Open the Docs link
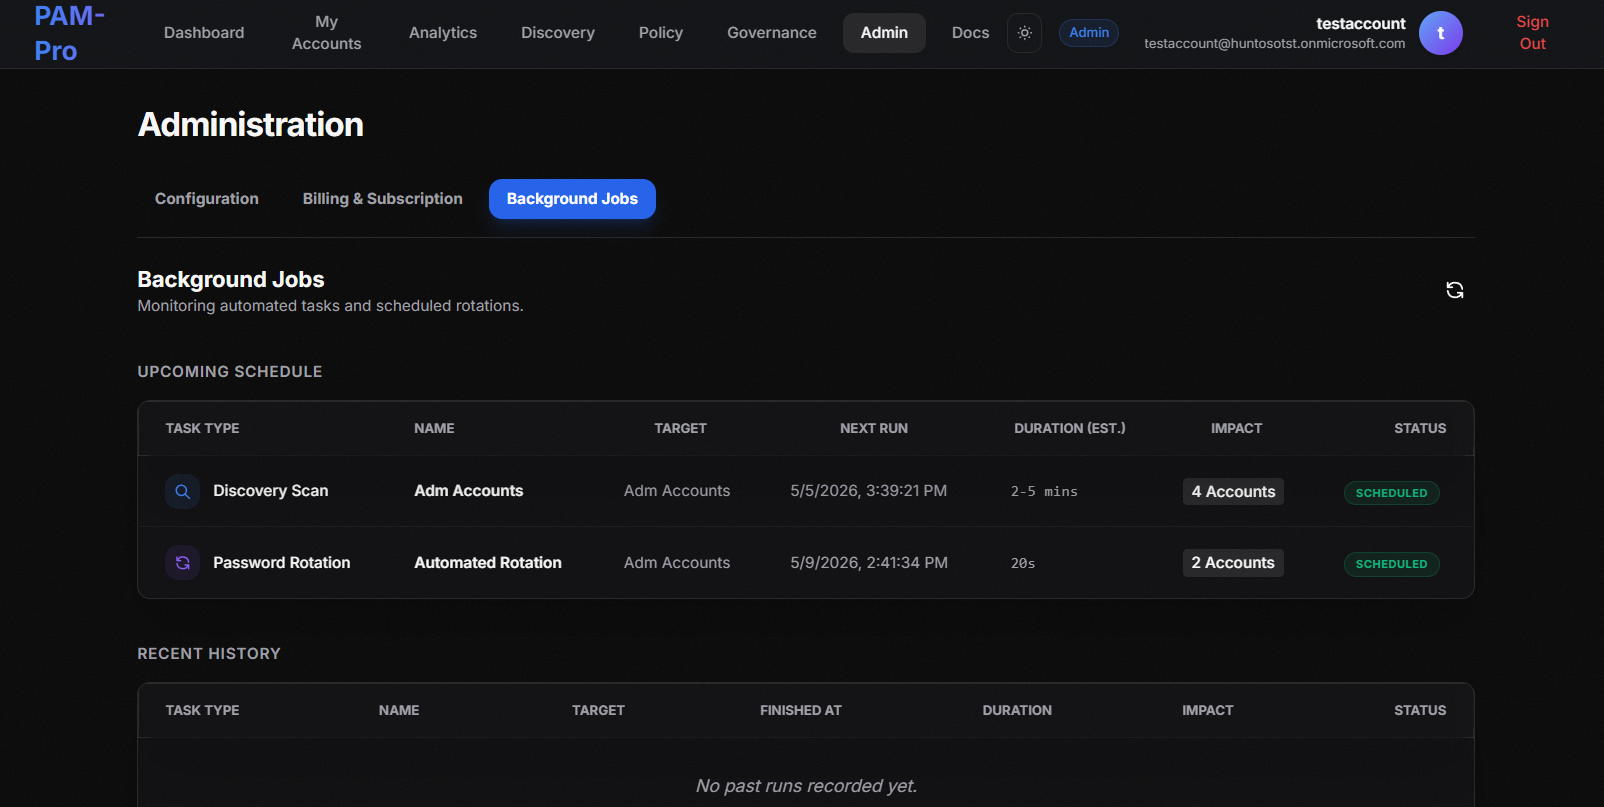The width and height of the screenshot is (1604, 807). [970, 33]
